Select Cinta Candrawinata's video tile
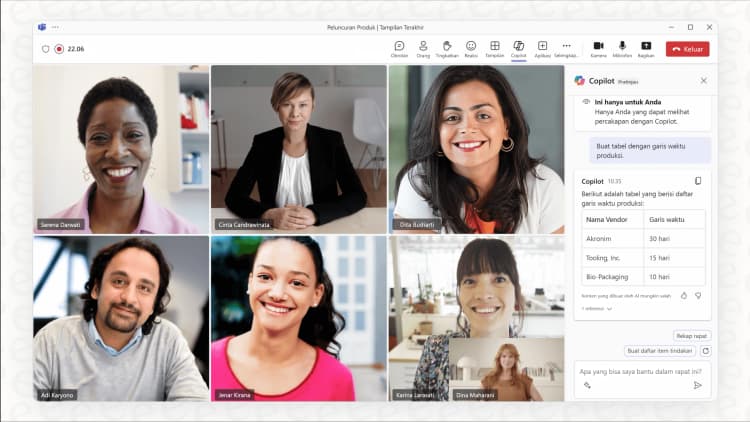 point(298,149)
